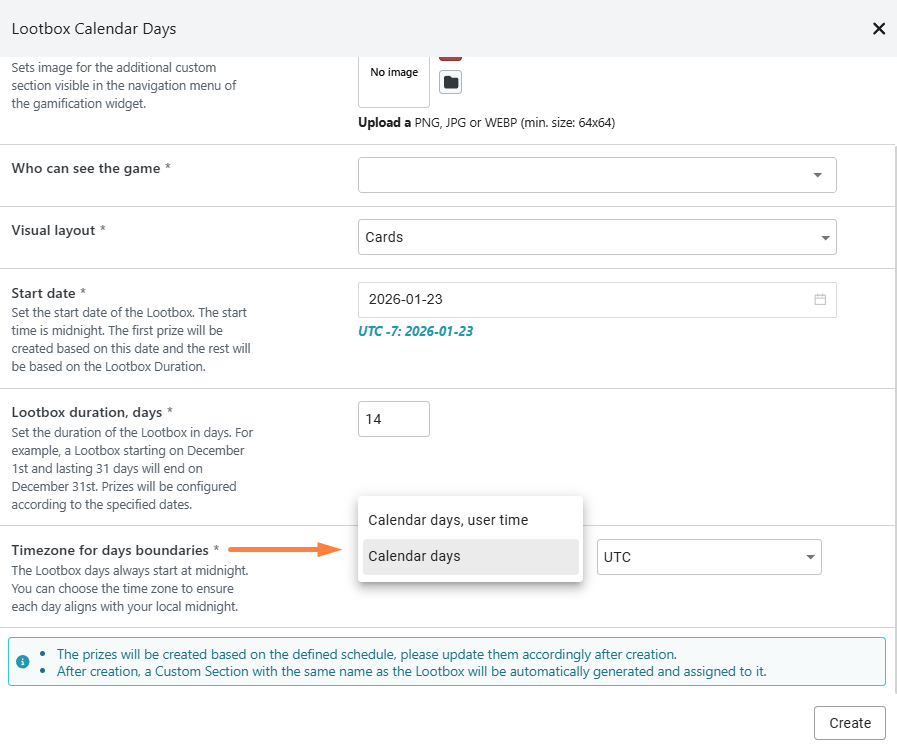The height and width of the screenshot is (751, 897).
Task: Click the info icon in the notice banner
Action: tap(23, 662)
